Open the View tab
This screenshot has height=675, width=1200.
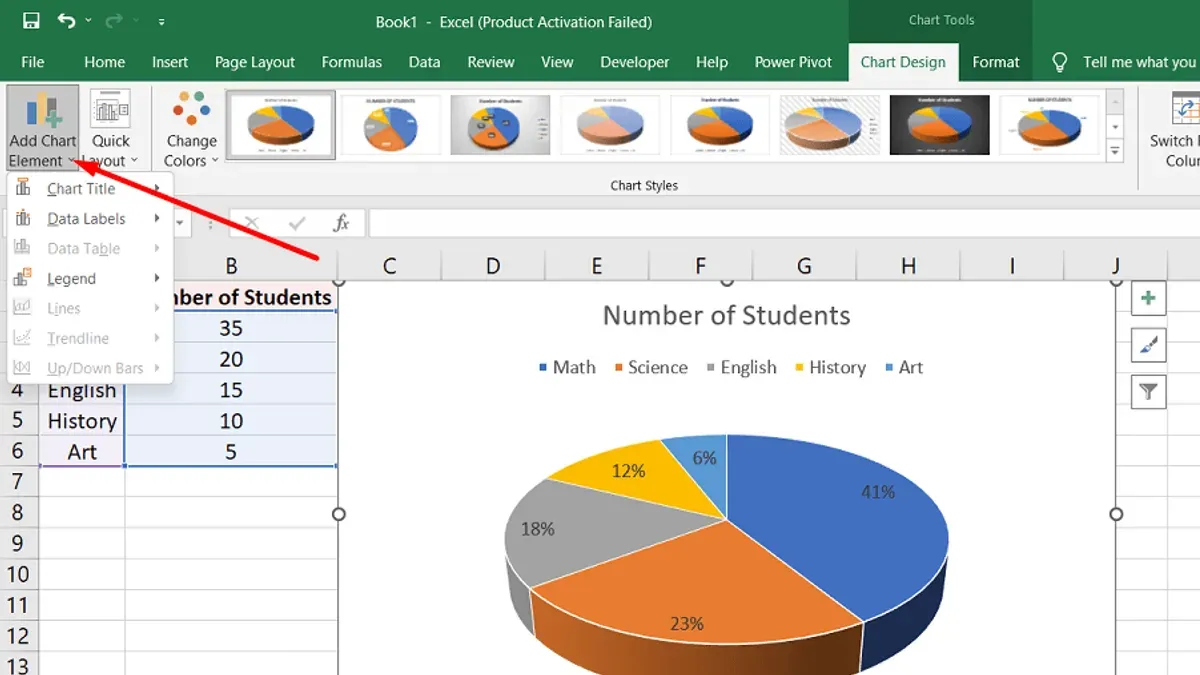pos(557,62)
